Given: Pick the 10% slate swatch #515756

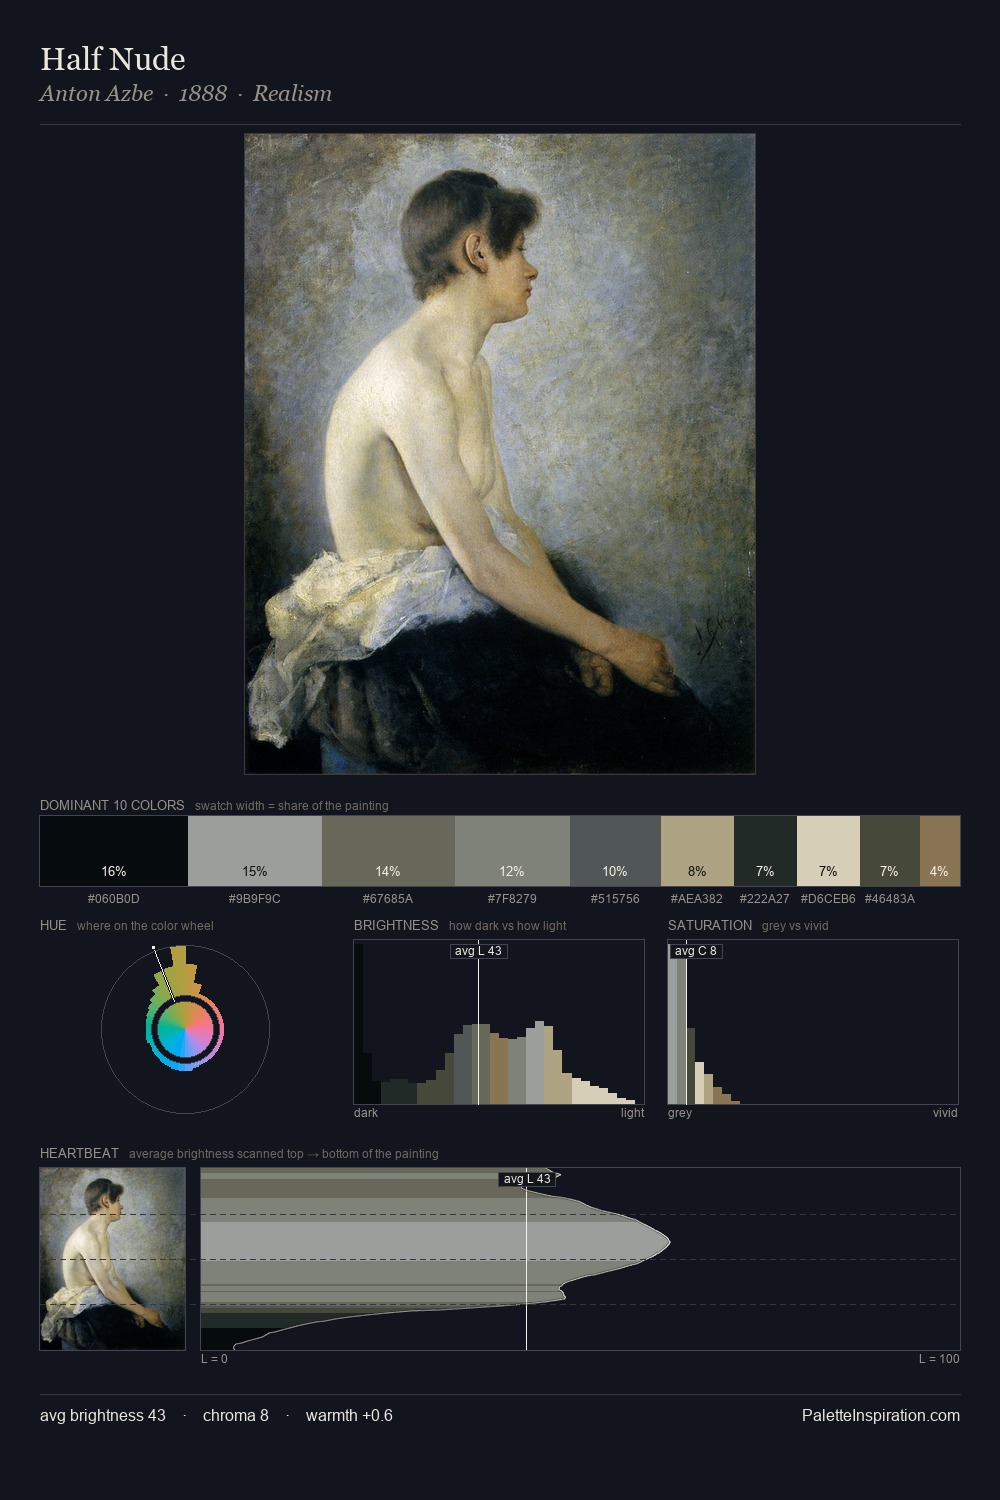Looking at the screenshot, I should (x=615, y=851).
